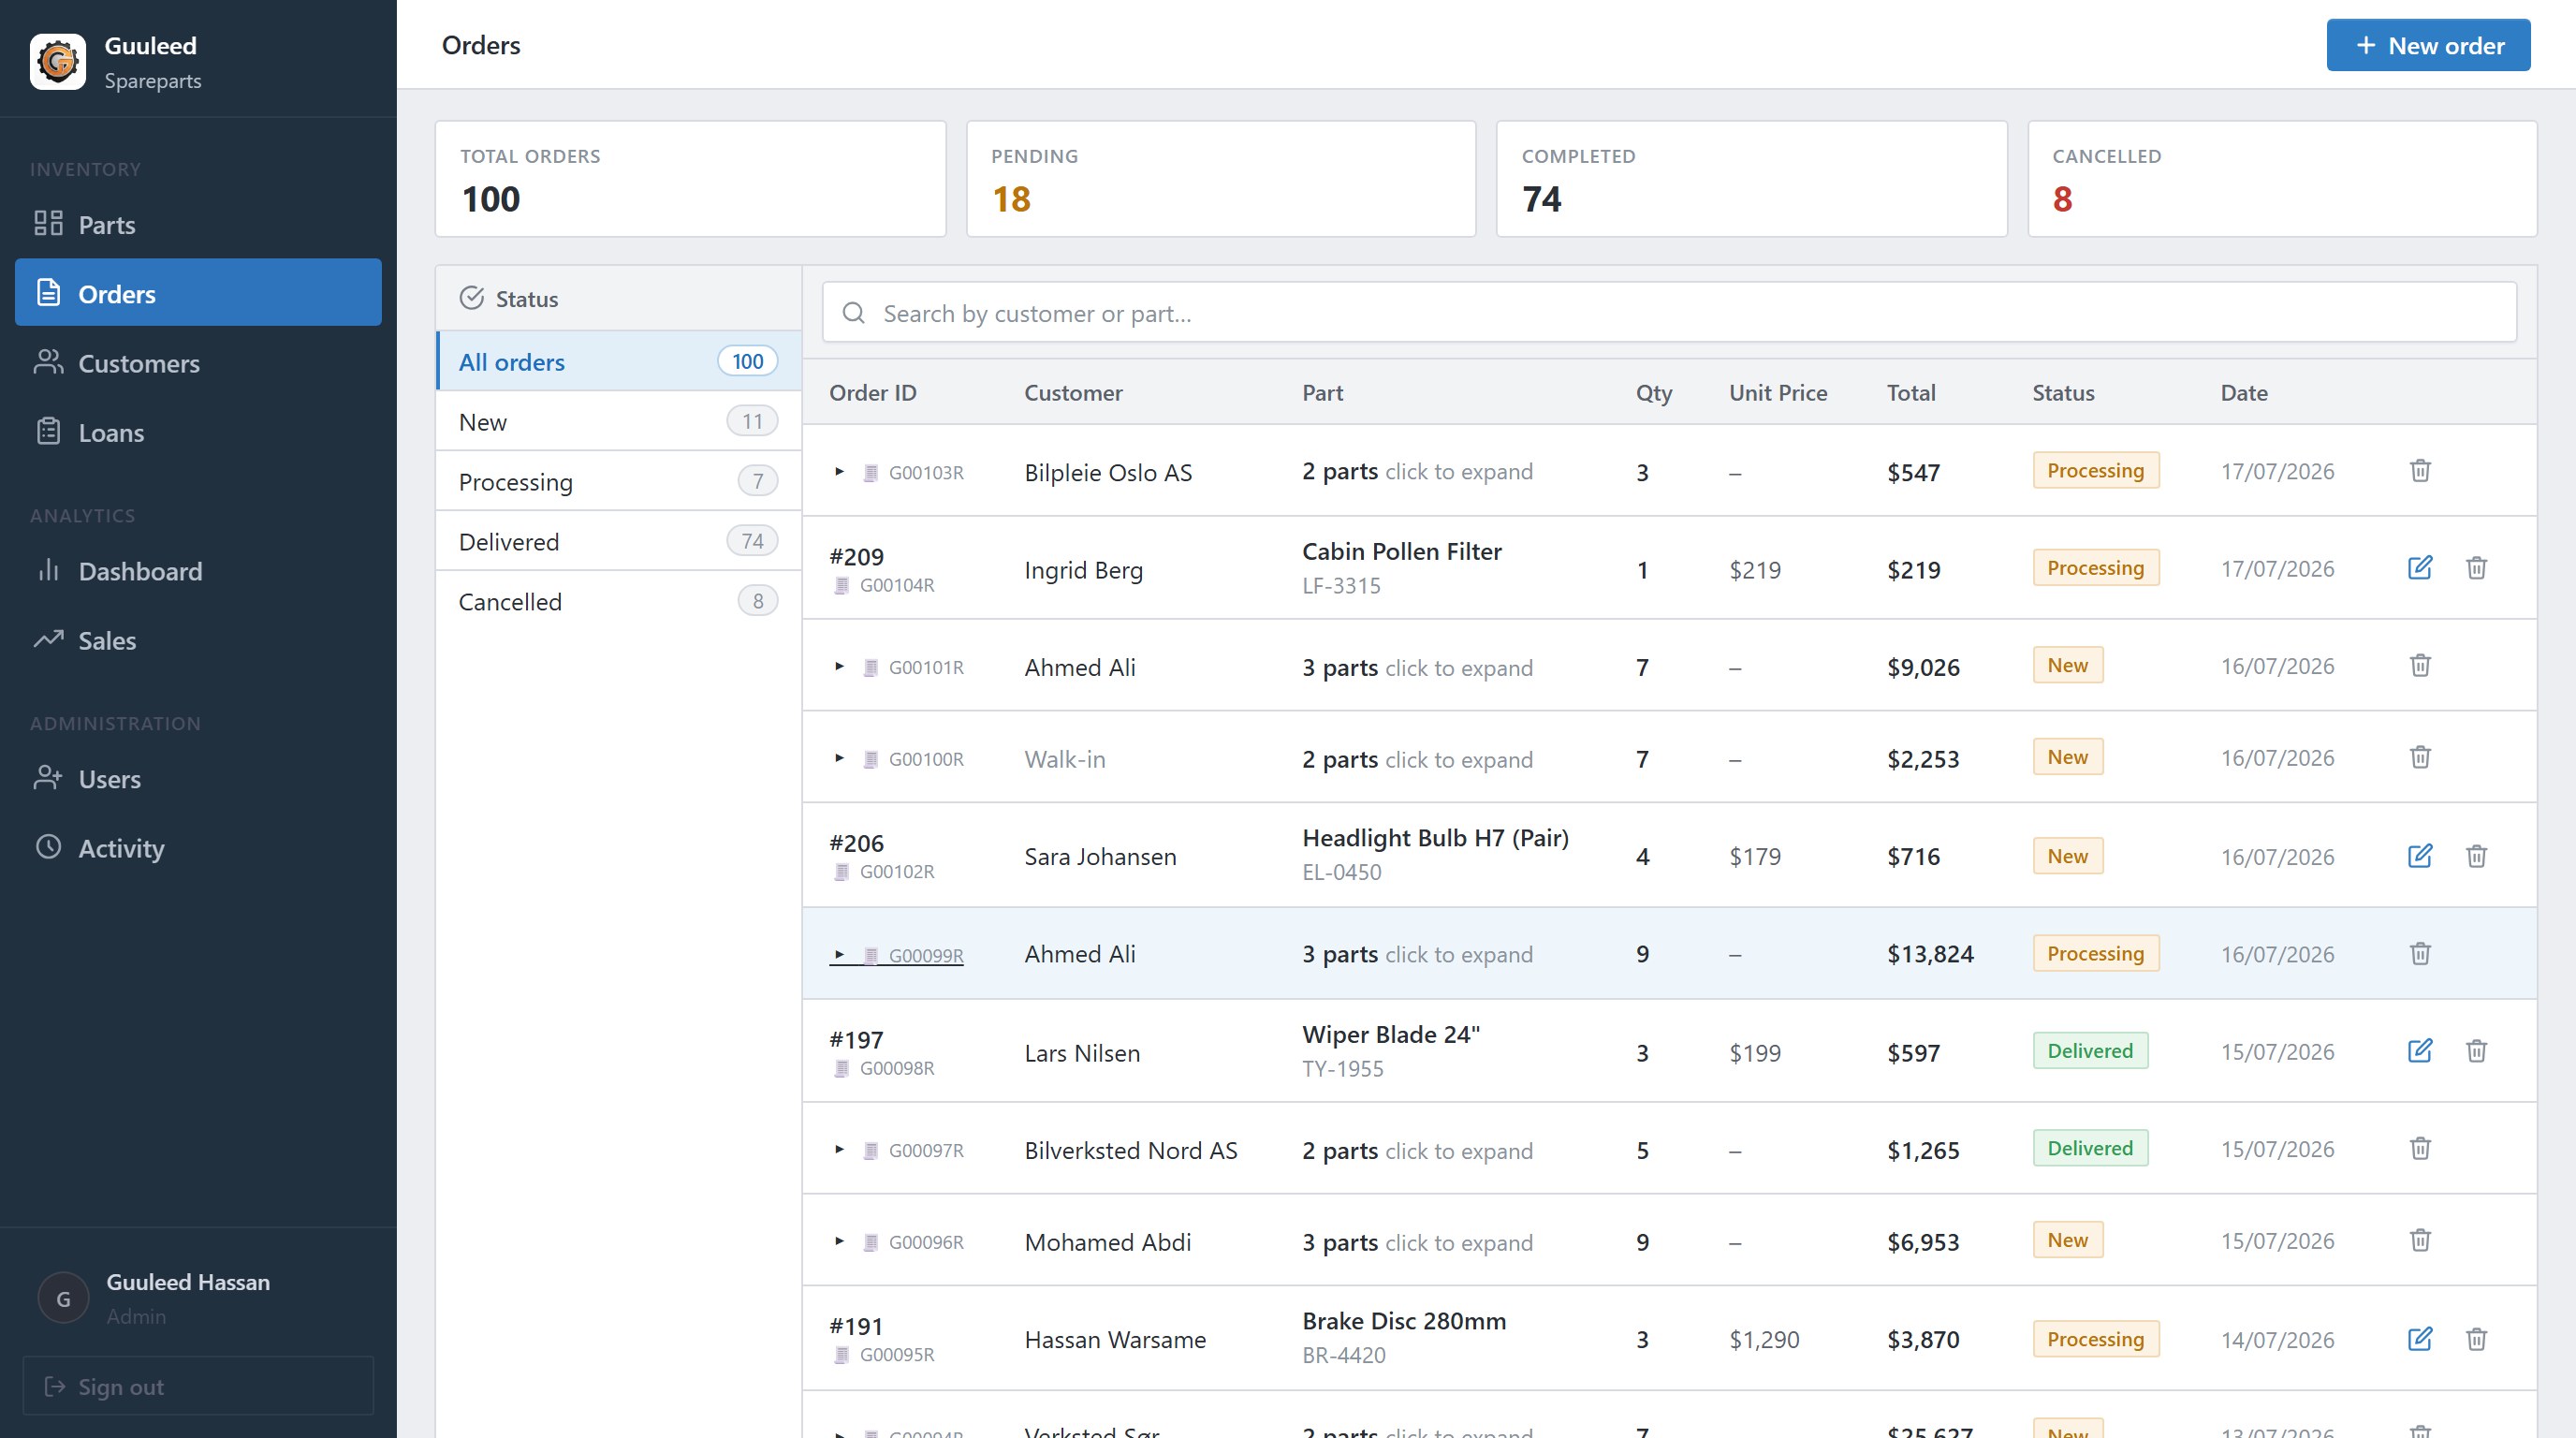Click the search magnifier icon
The height and width of the screenshot is (1438, 2576).
tap(853, 313)
